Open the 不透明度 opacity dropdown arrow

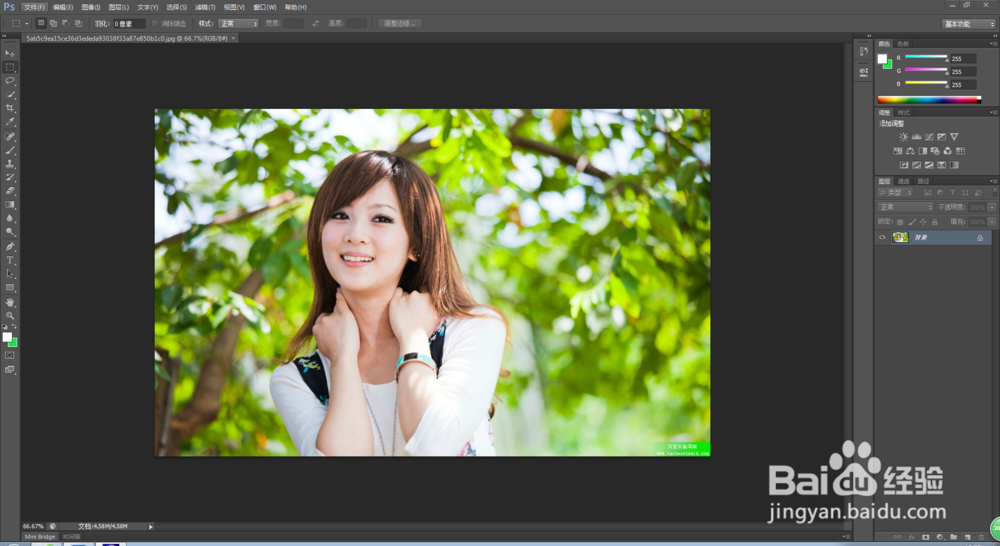[992, 207]
